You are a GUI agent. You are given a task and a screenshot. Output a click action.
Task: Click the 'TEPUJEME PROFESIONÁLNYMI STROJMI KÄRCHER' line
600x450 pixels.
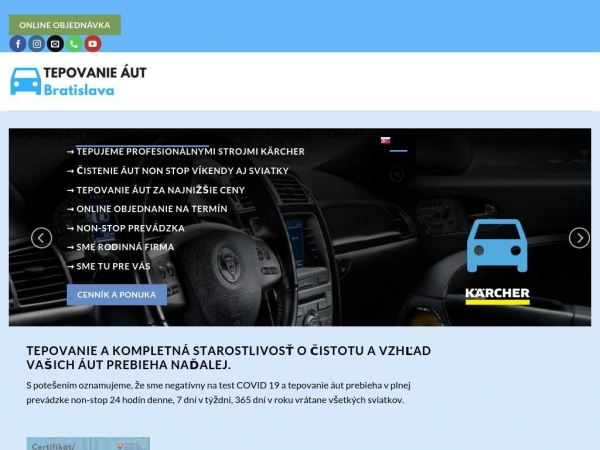(186, 152)
